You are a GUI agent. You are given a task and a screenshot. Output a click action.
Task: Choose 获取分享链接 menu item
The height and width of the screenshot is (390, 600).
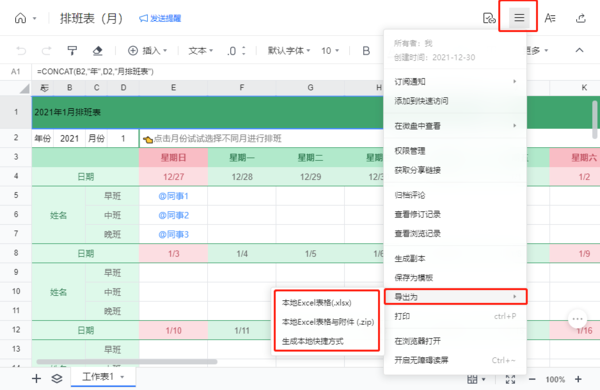[x=455, y=170]
